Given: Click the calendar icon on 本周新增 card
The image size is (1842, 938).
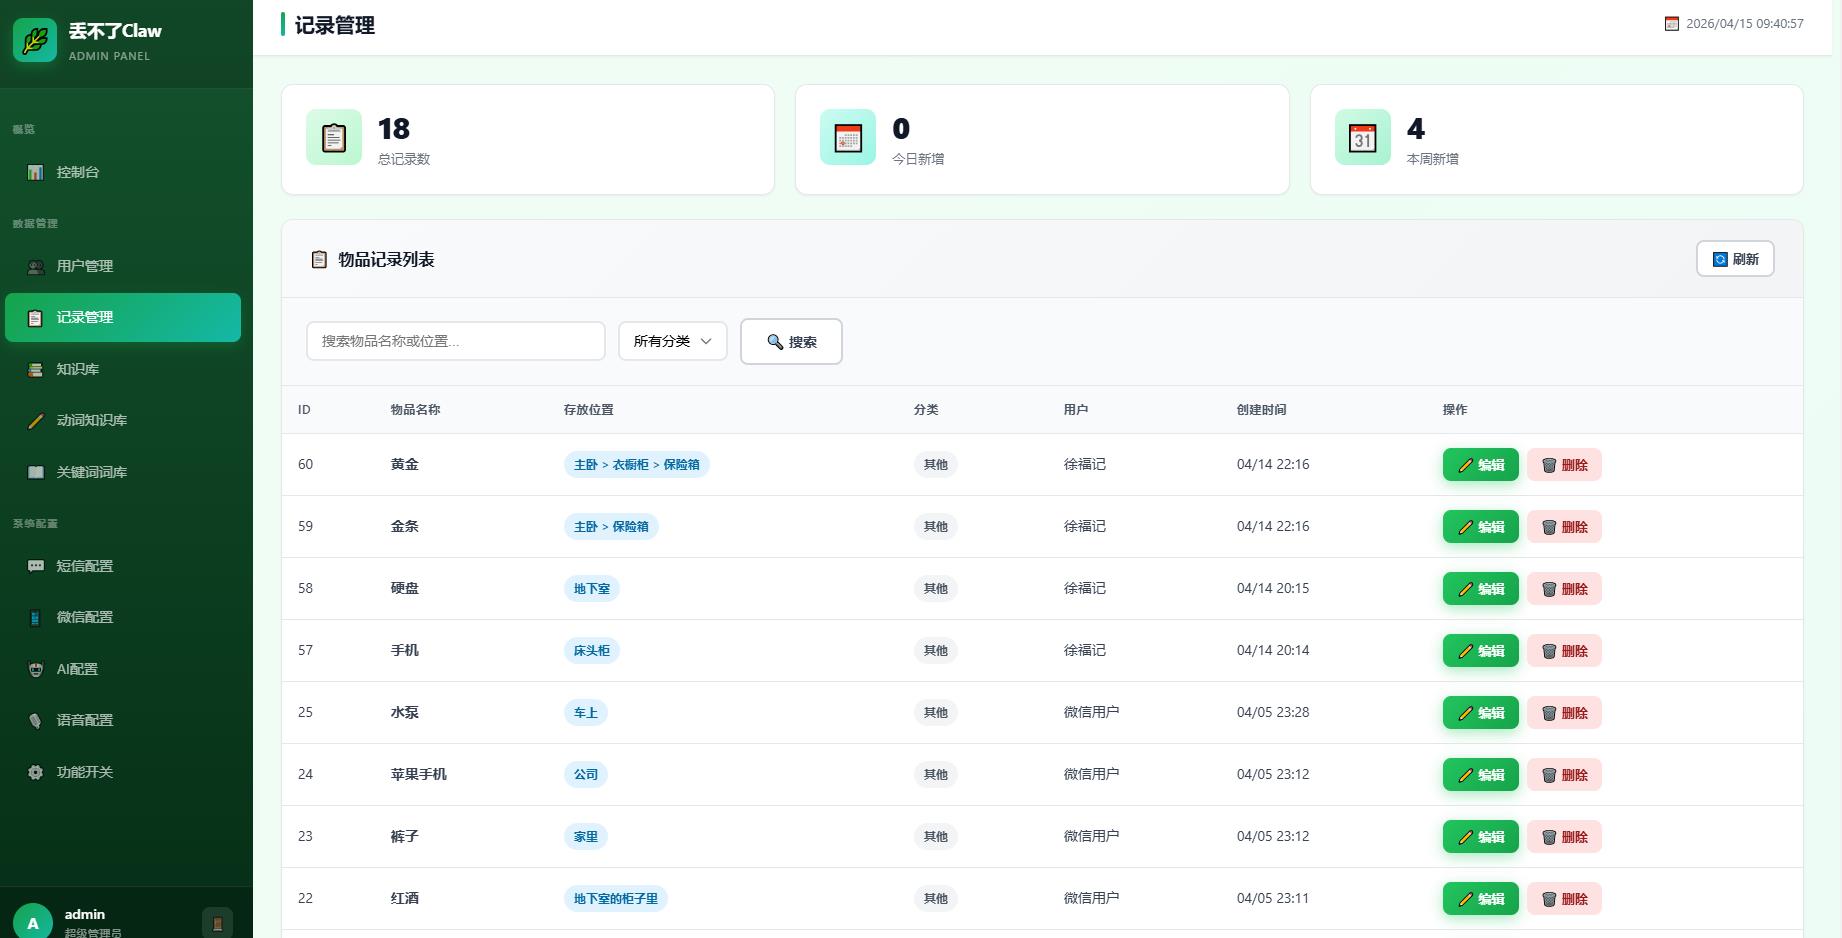Looking at the screenshot, I should tap(1362, 137).
